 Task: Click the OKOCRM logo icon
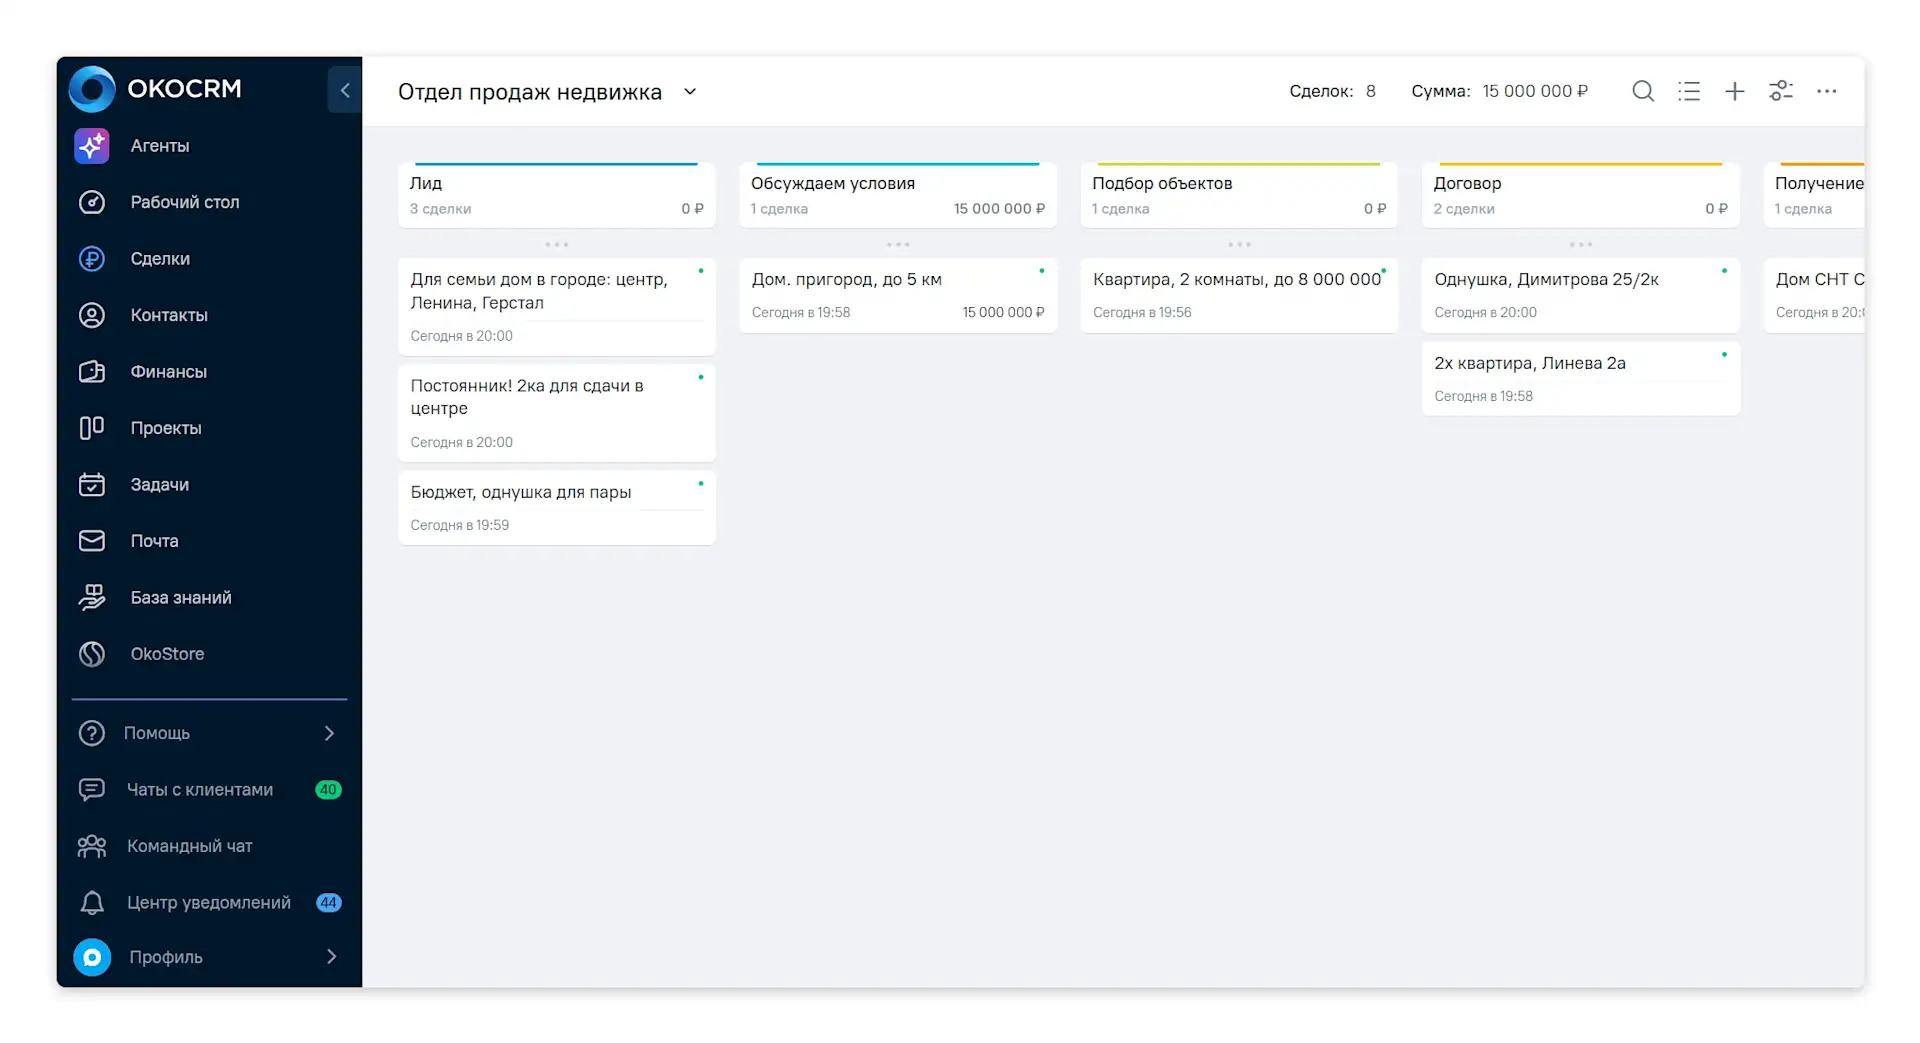(x=92, y=89)
